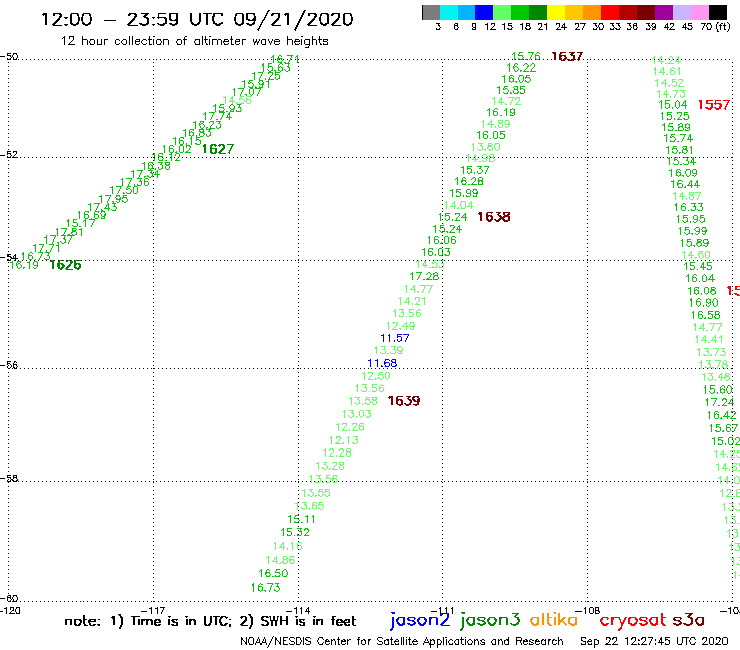Viewport: 740px width, 650px height.
Task: Select the latitude axis label -52
Action: click(9, 155)
